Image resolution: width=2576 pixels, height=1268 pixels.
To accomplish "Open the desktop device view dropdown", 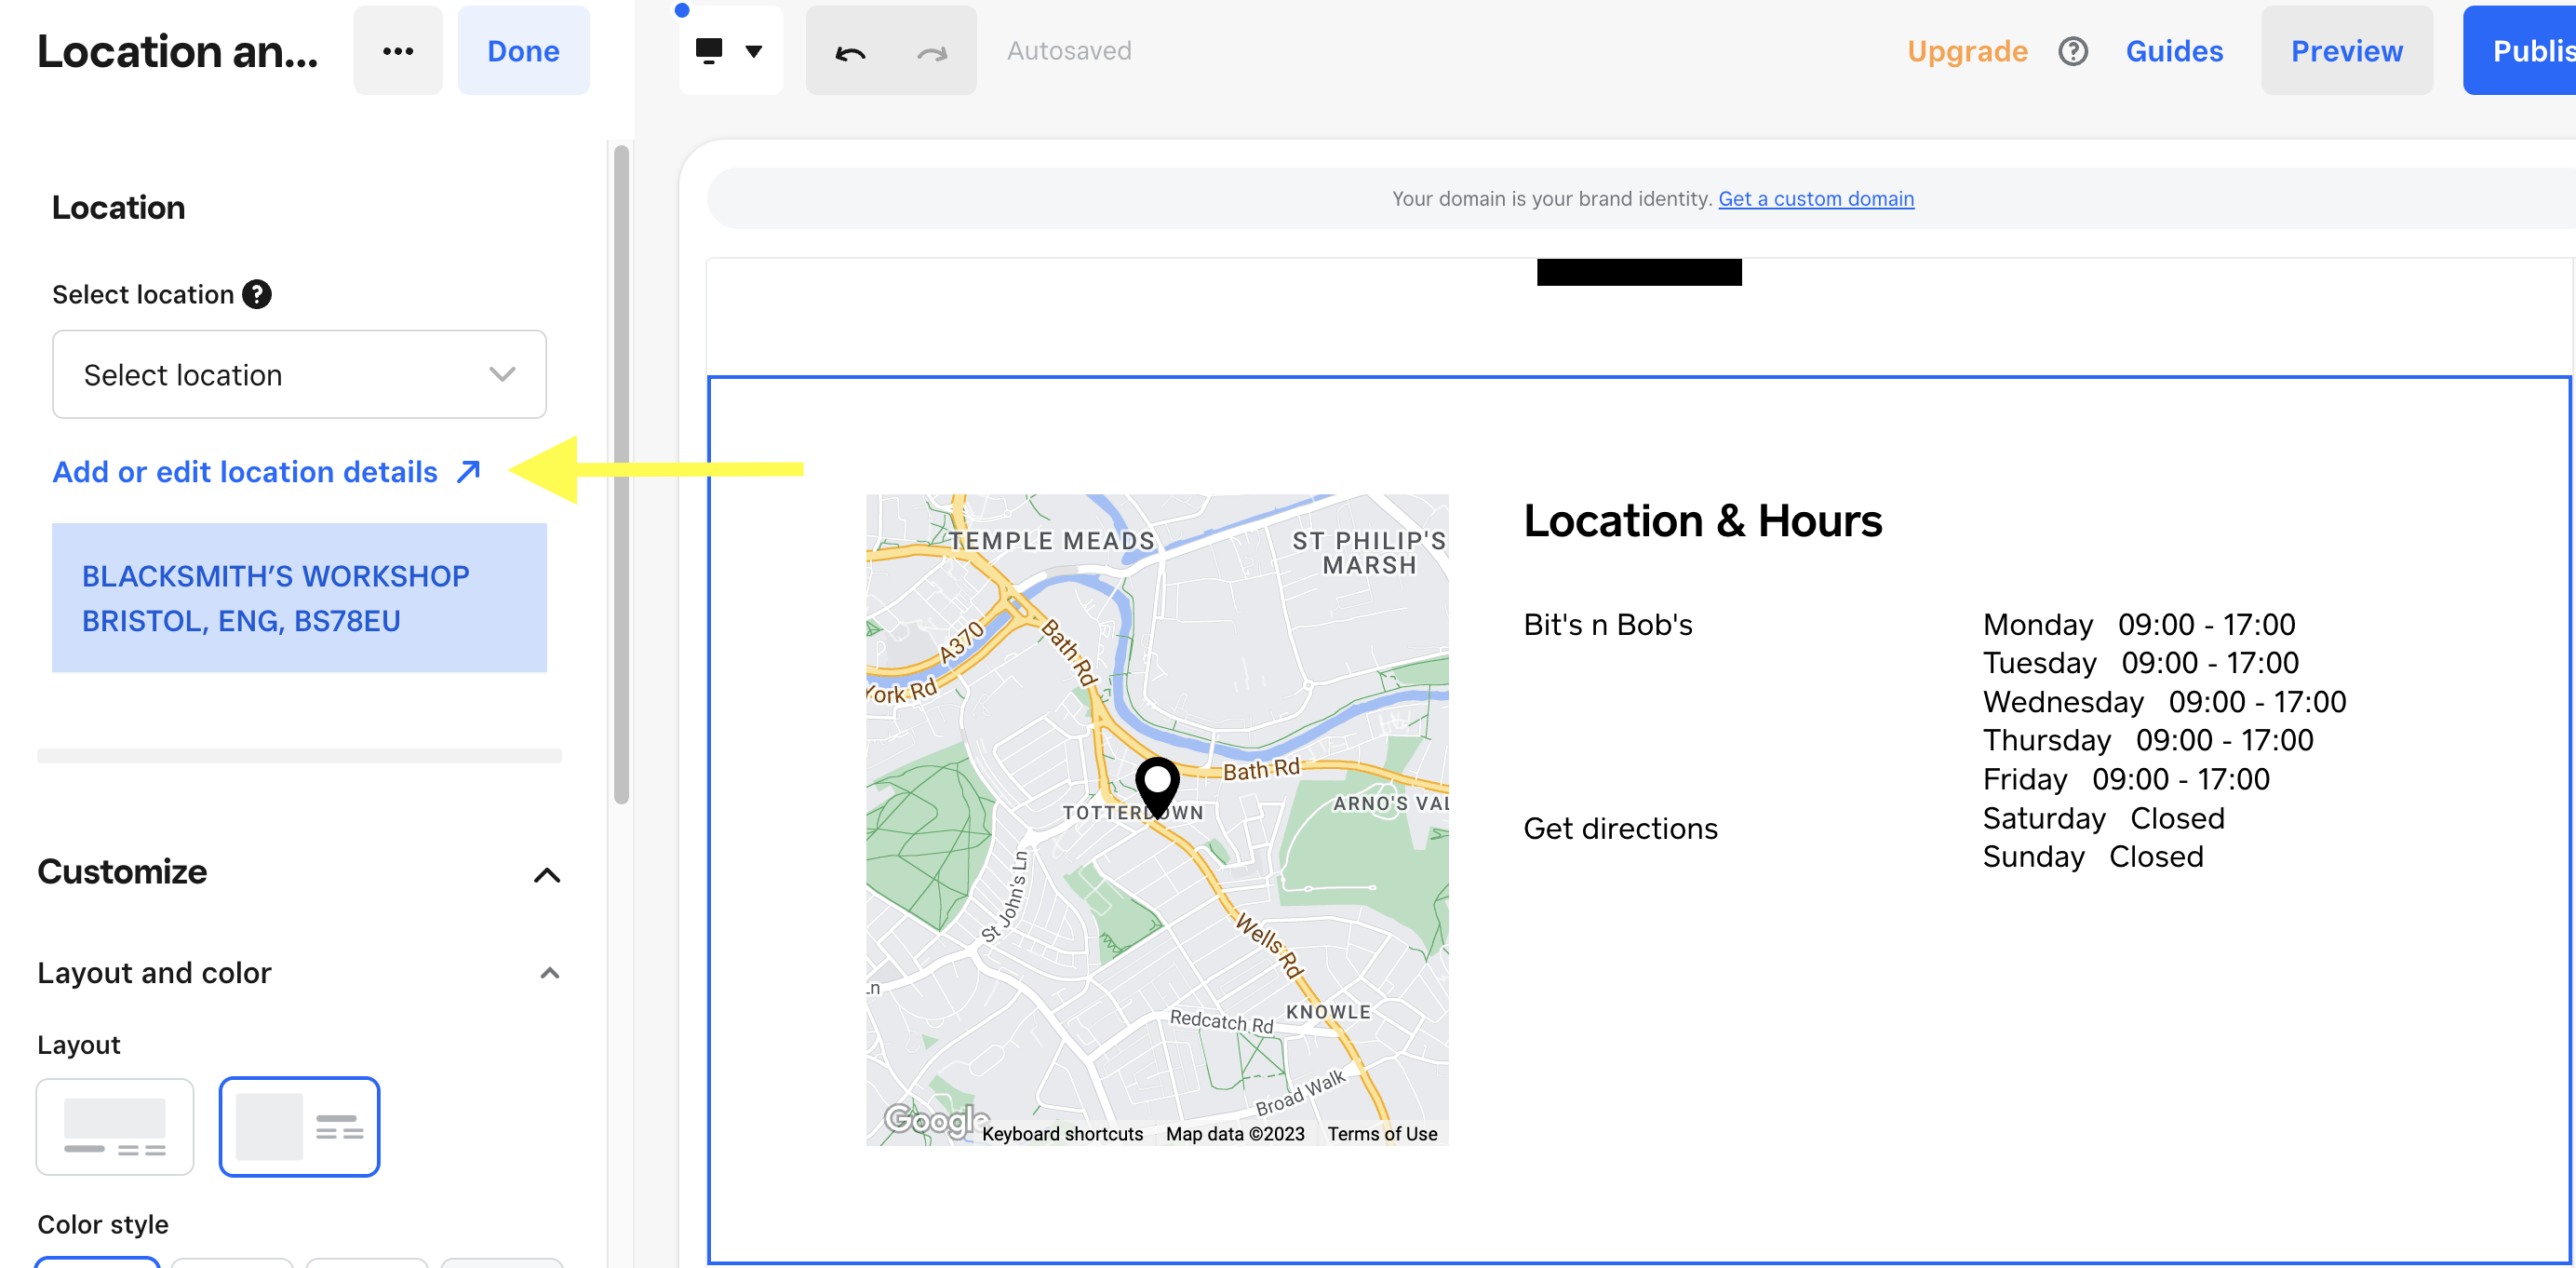I will pyautogui.click(x=731, y=51).
